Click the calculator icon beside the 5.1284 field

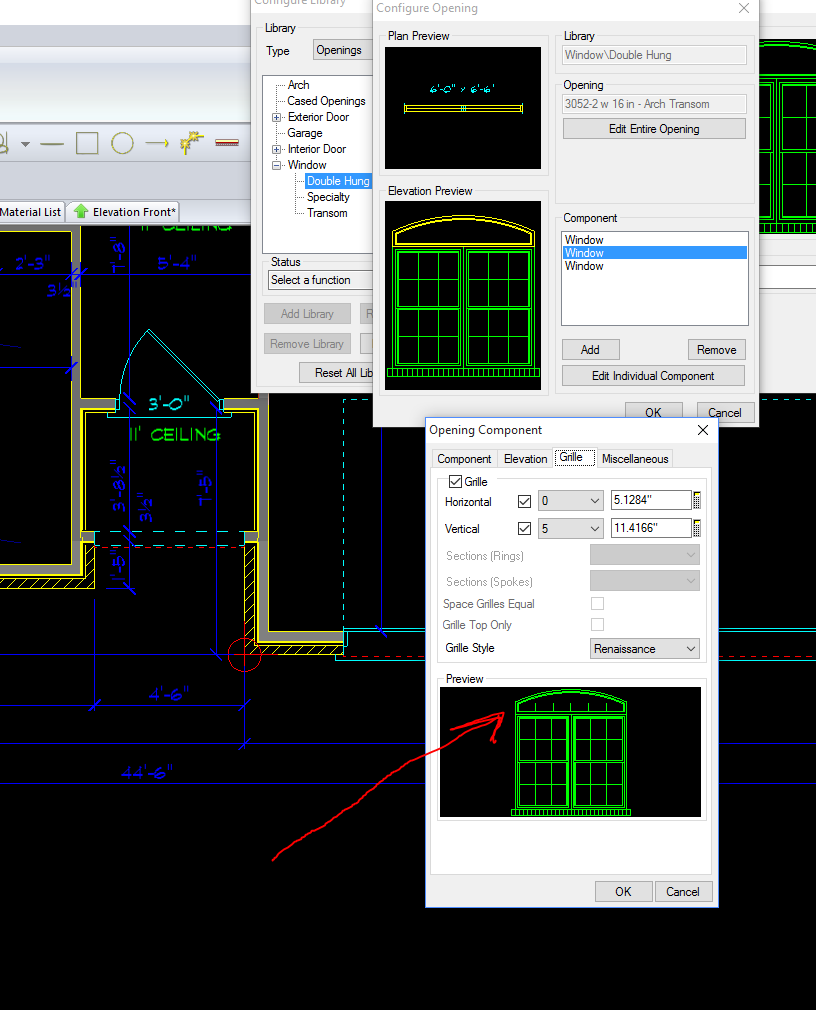click(697, 500)
